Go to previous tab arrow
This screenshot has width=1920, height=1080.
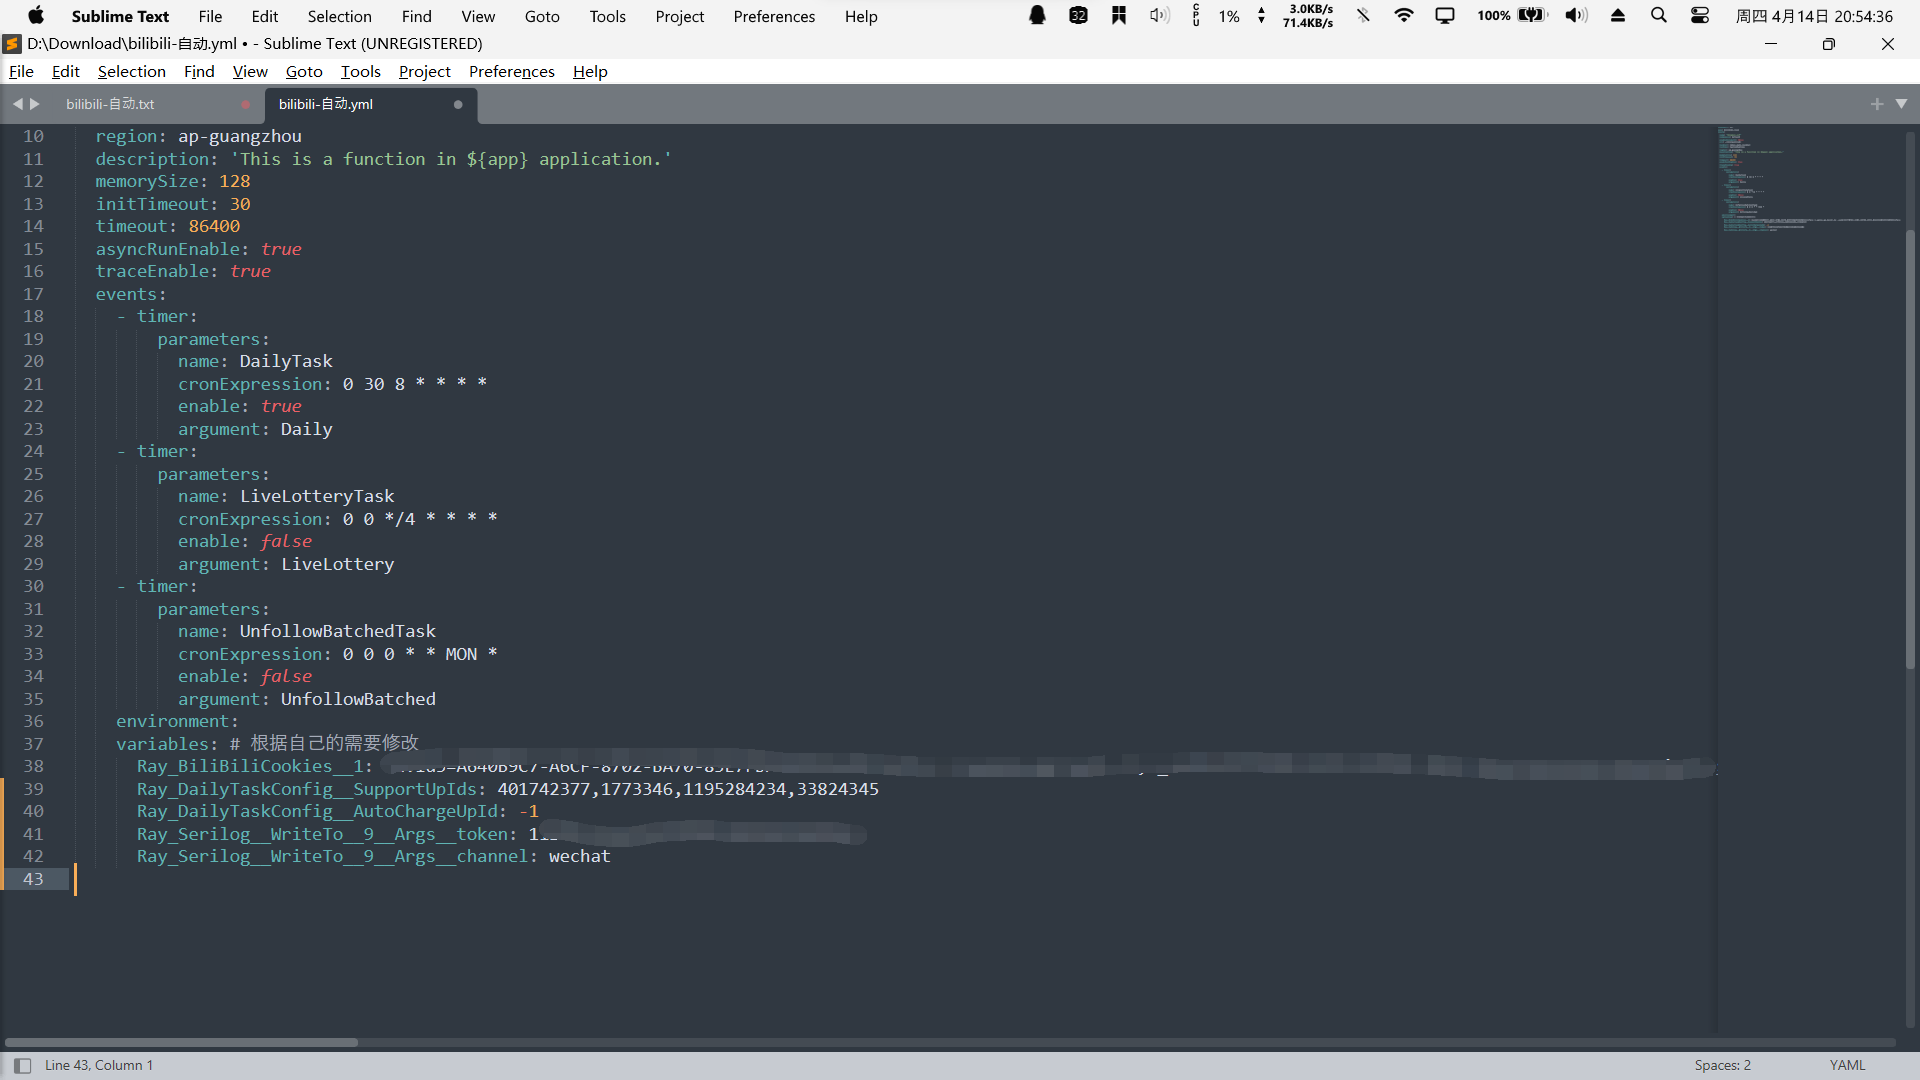point(17,104)
